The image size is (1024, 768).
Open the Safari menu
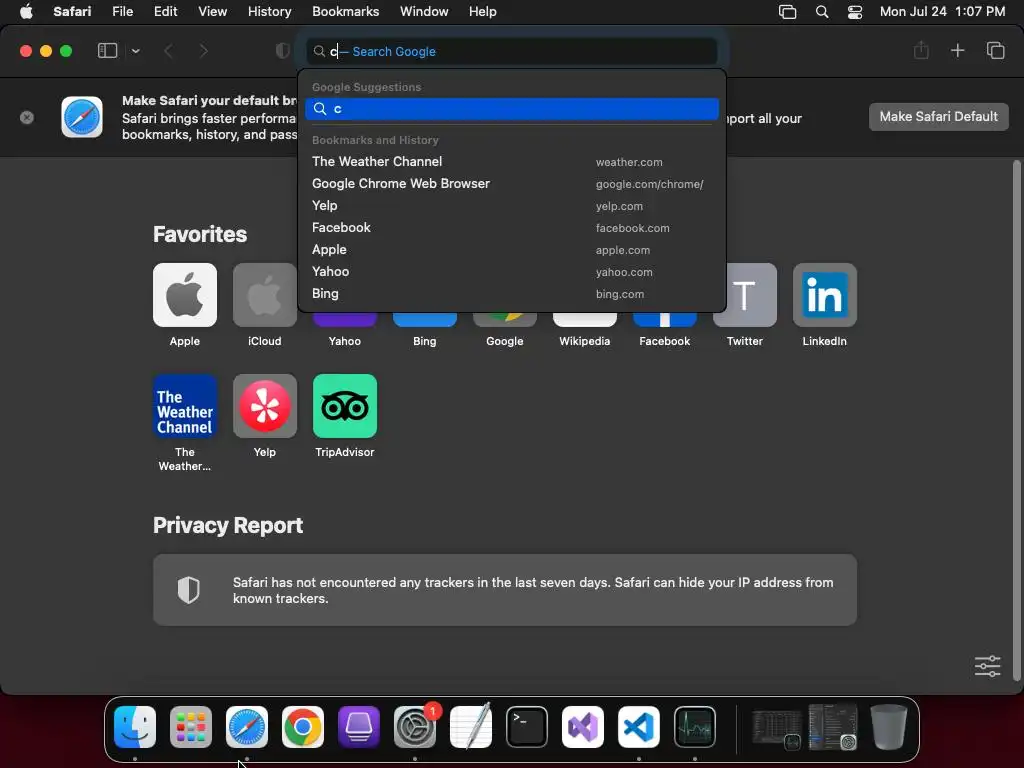(x=72, y=11)
